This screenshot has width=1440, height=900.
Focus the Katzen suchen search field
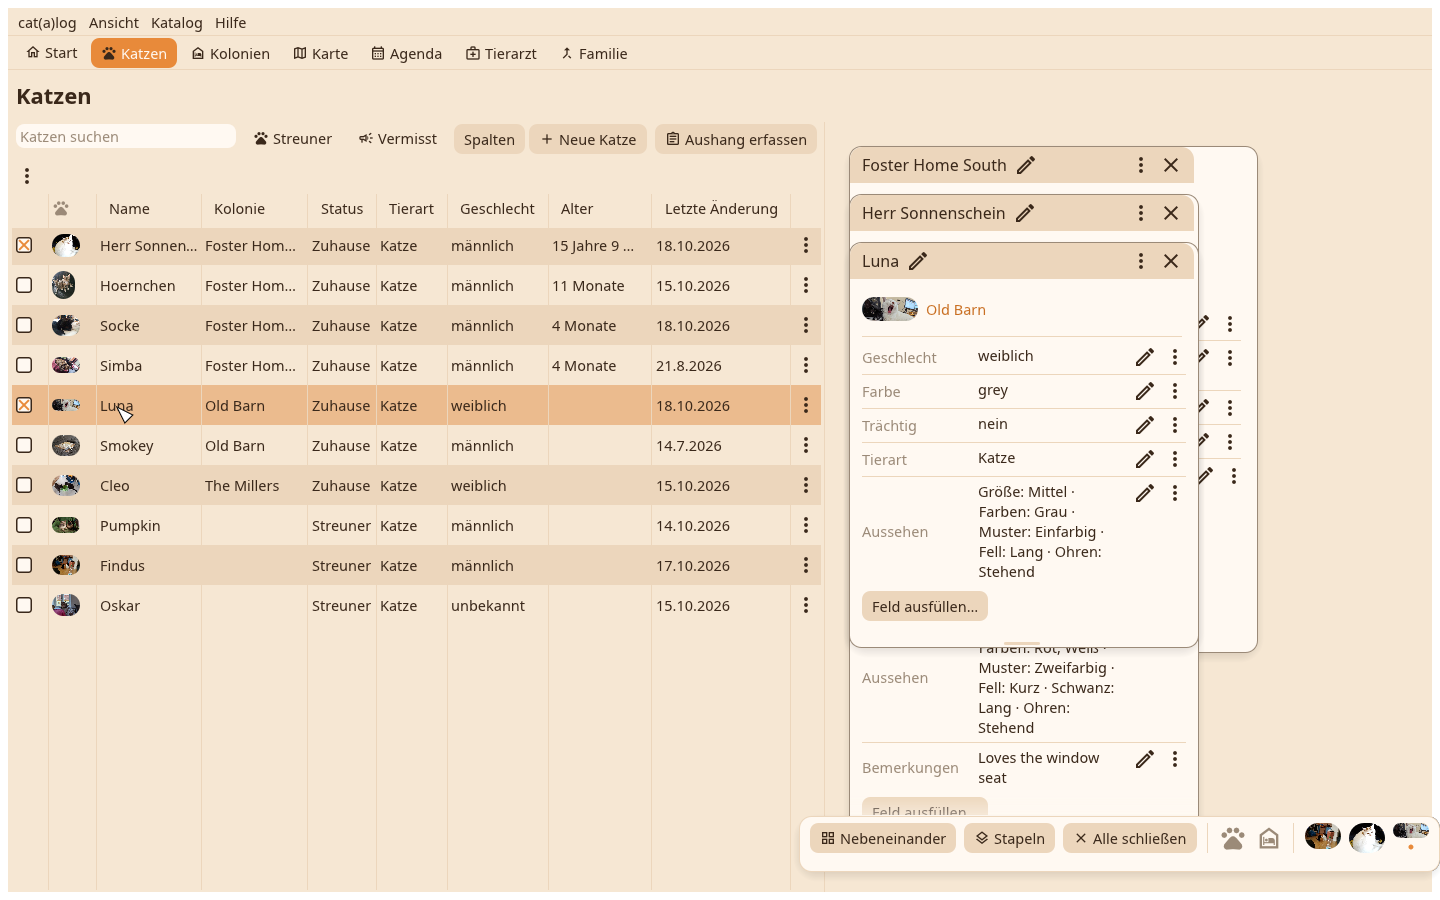[x=126, y=136]
